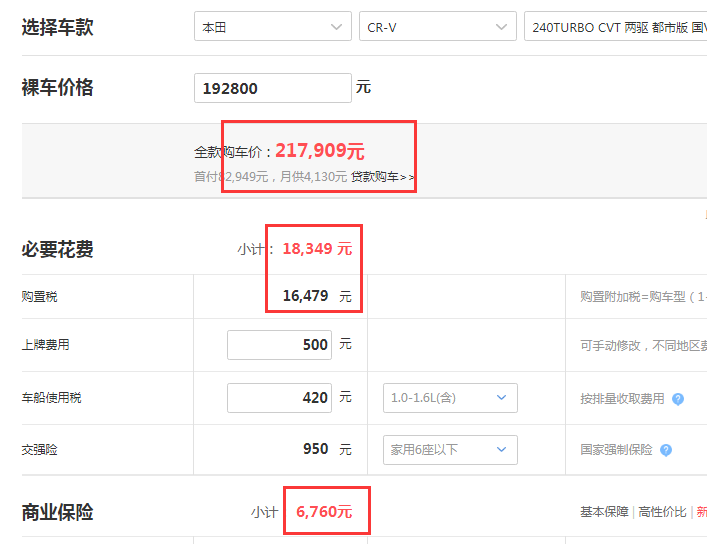Click the 车船使用税 row label
Viewport: 707px width, 544px height.
pyautogui.click(x=51, y=398)
